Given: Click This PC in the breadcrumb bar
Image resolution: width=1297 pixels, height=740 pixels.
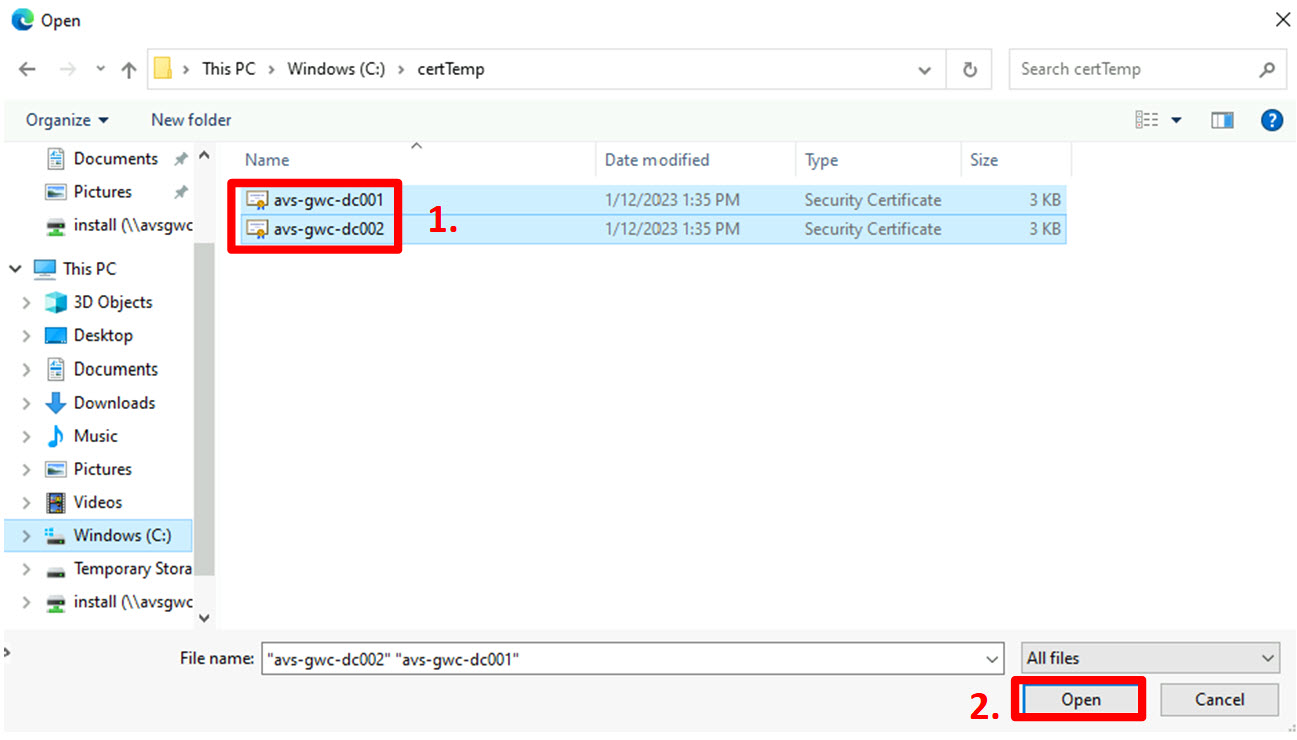Looking at the screenshot, I should coord(228,69).
